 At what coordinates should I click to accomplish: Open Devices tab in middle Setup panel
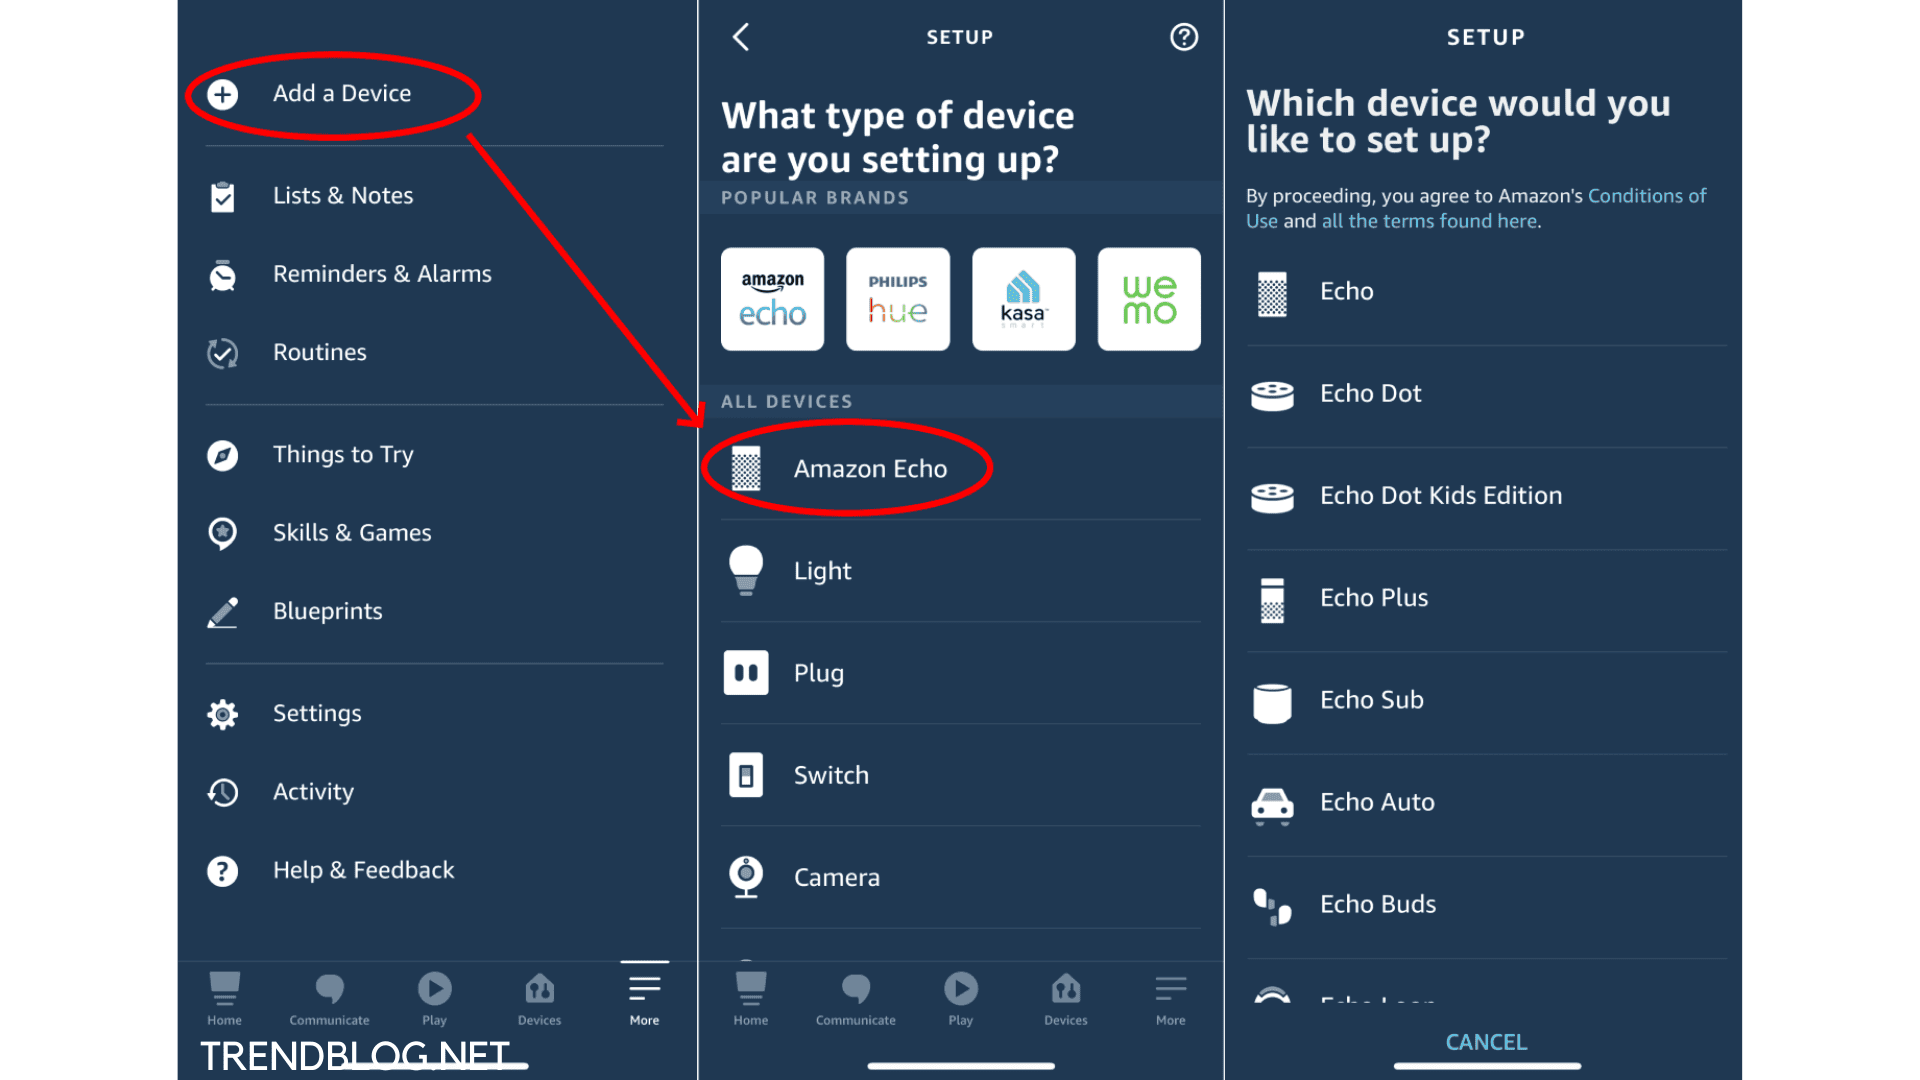pyautogui.click(x=1065, y=998)
